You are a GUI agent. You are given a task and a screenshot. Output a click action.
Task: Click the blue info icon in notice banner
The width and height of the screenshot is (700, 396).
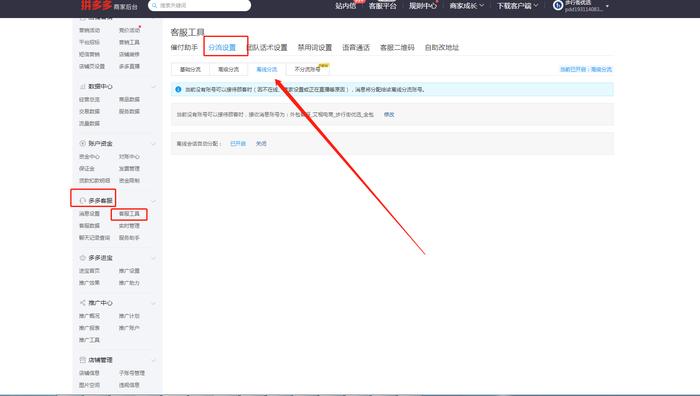coord(178,89)
